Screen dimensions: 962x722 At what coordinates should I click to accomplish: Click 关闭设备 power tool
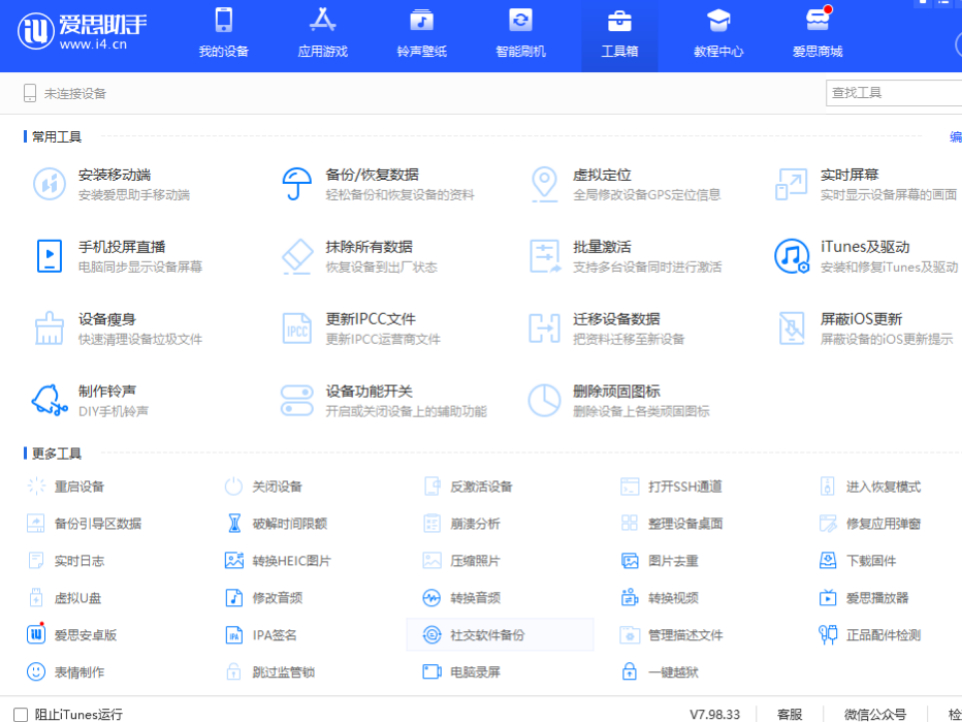click(264, 486)
